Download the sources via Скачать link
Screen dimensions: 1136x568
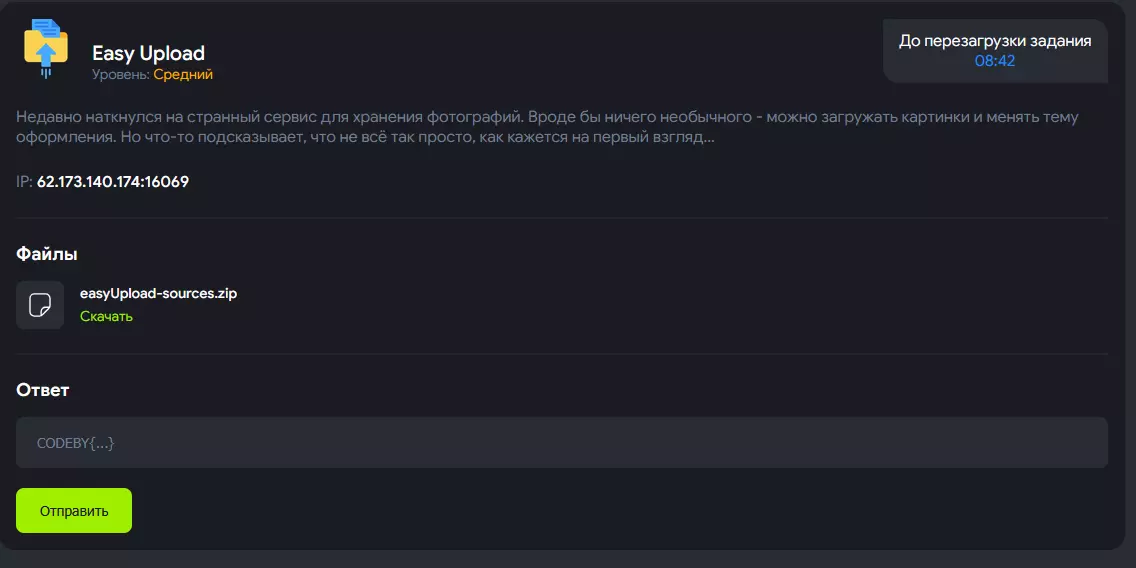tap(106, 317)
